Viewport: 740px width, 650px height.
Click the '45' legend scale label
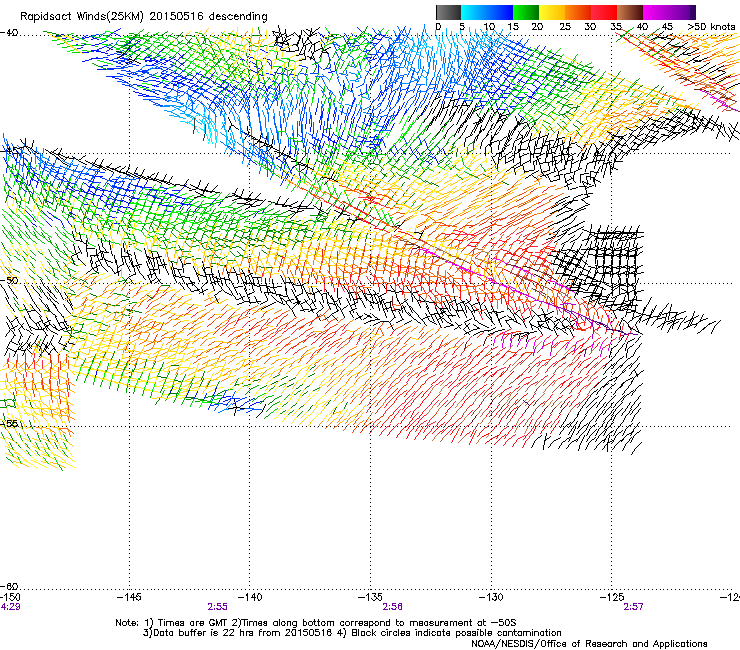pos(667,27)
